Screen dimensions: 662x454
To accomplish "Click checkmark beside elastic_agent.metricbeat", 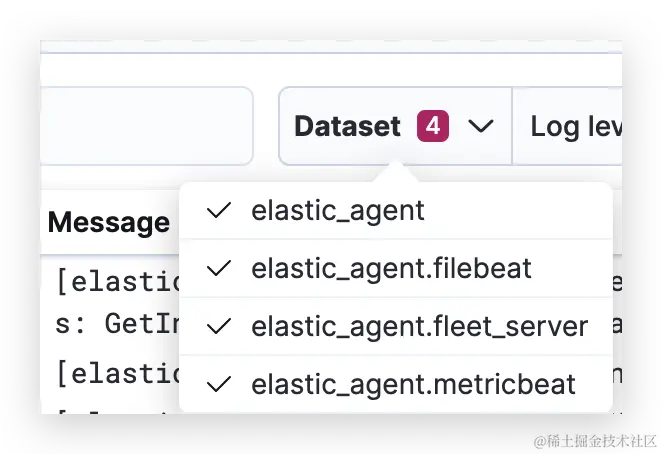I will pyautogui.click(x=218, y=384).
